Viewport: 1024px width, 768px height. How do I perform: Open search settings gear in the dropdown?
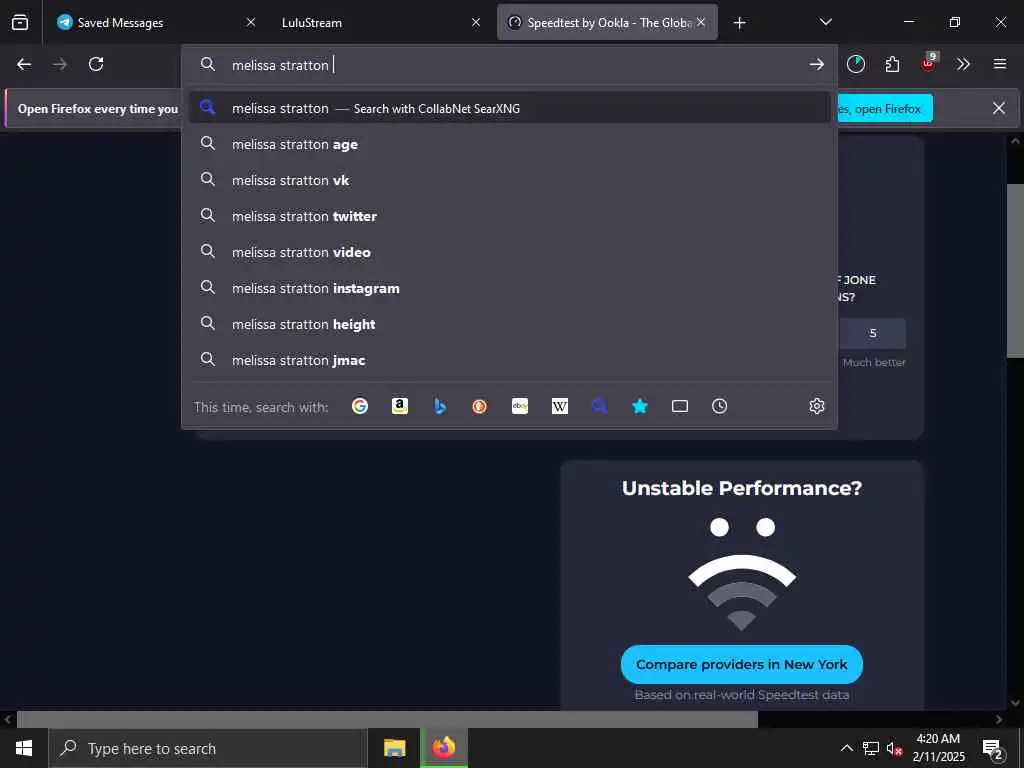pos(816,406)
